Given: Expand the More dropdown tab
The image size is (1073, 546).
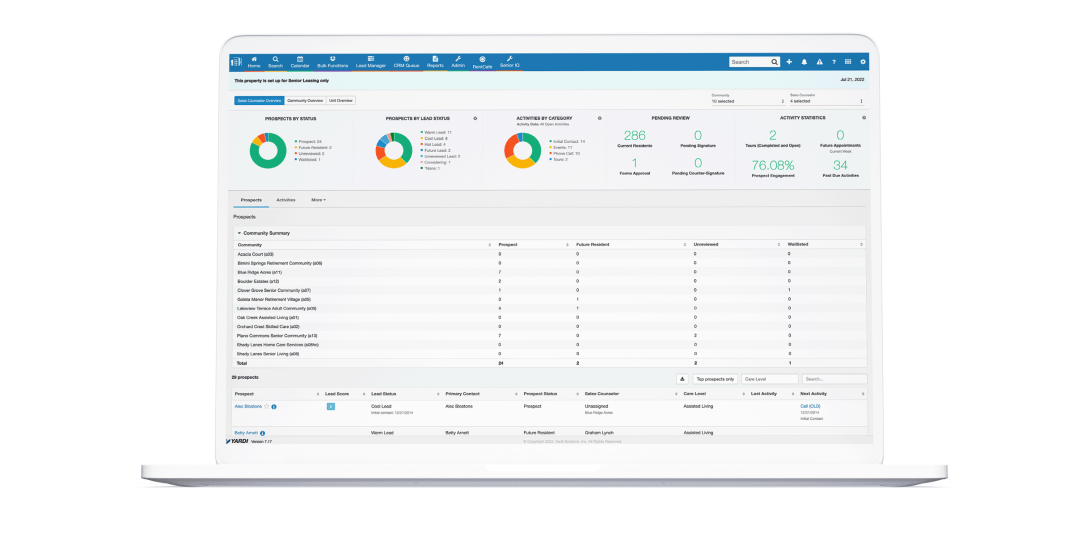Looking at the screenshot, I should pyautogui.click(x=318, y=200).
